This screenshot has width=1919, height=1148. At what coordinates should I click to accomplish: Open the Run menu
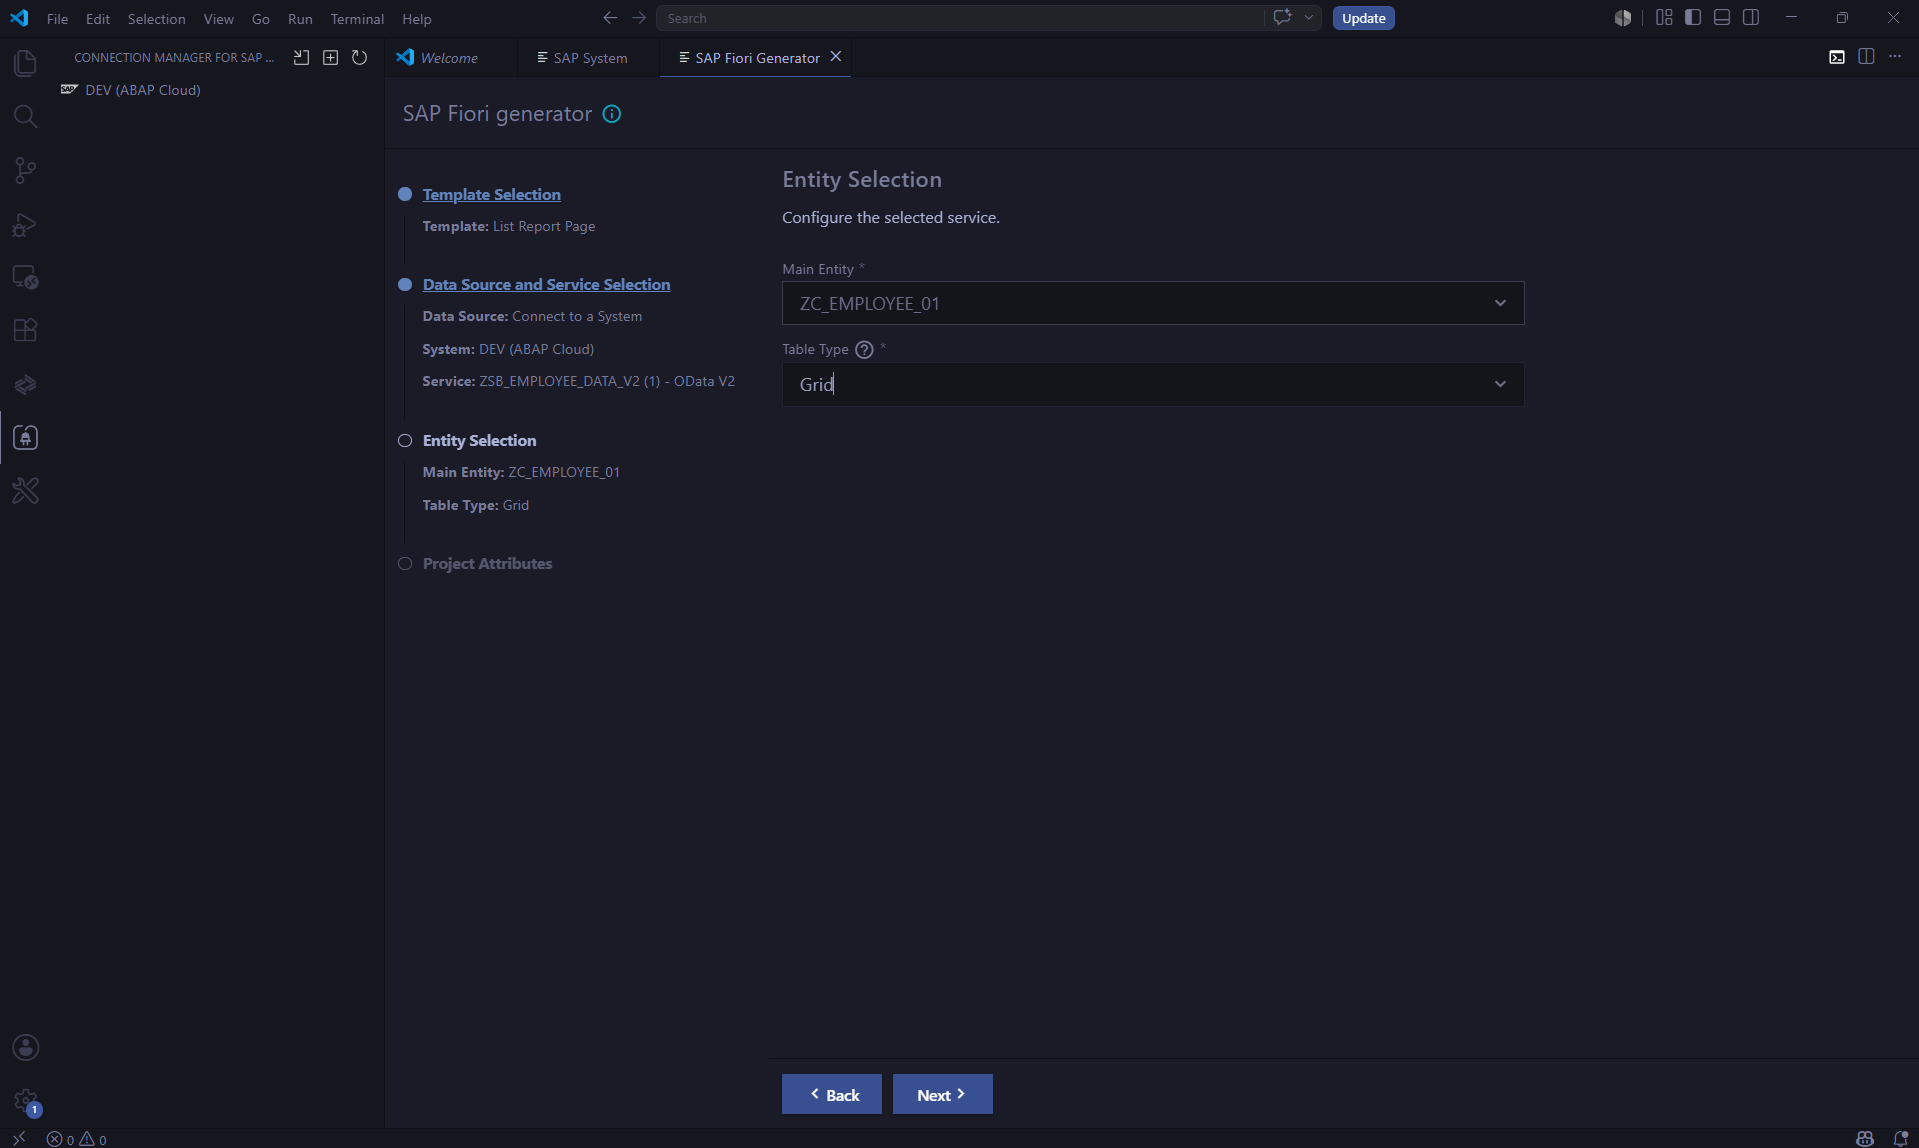299,19
